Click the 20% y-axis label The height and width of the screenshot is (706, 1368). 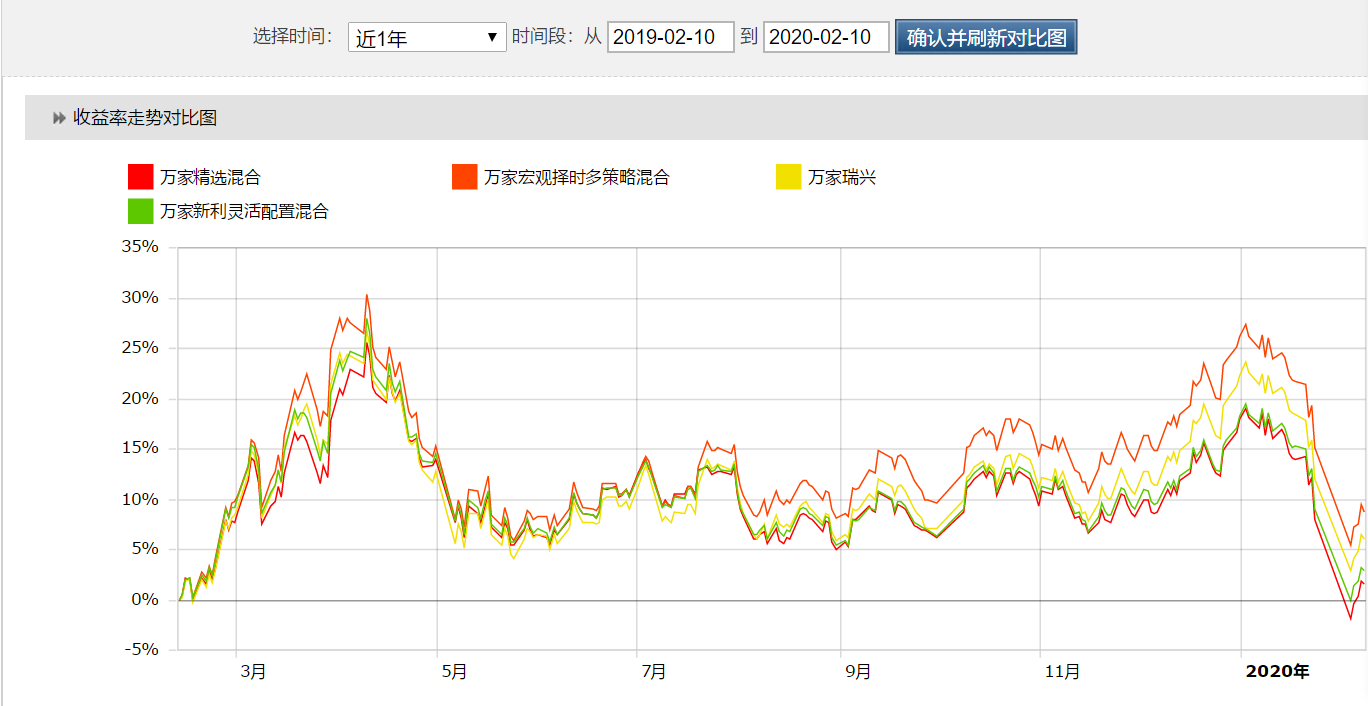coord(140,398)
